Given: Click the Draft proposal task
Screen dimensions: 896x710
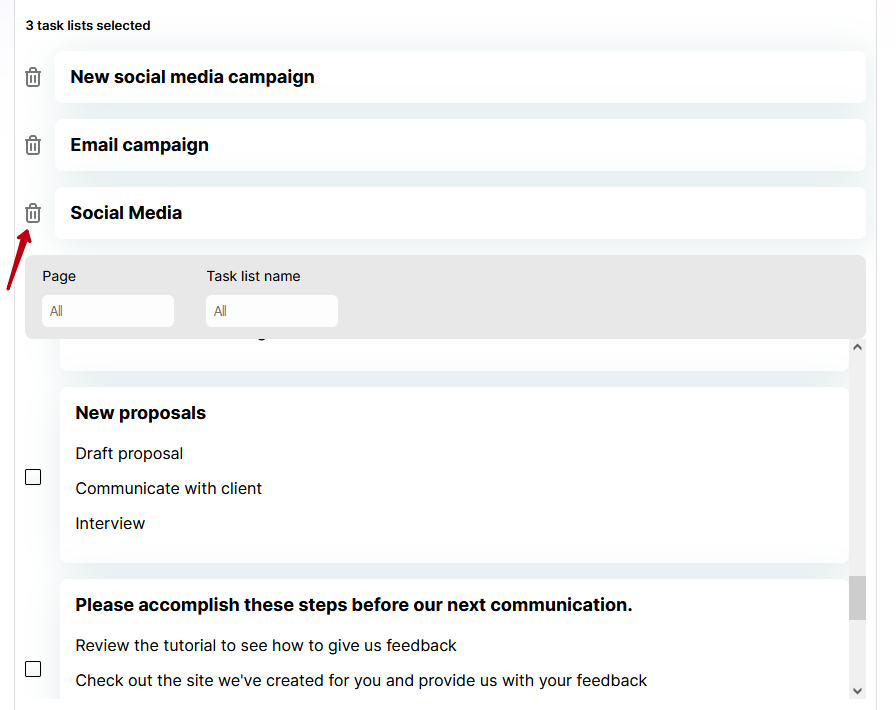Looking at the screenshot, I should coord(129,453).
